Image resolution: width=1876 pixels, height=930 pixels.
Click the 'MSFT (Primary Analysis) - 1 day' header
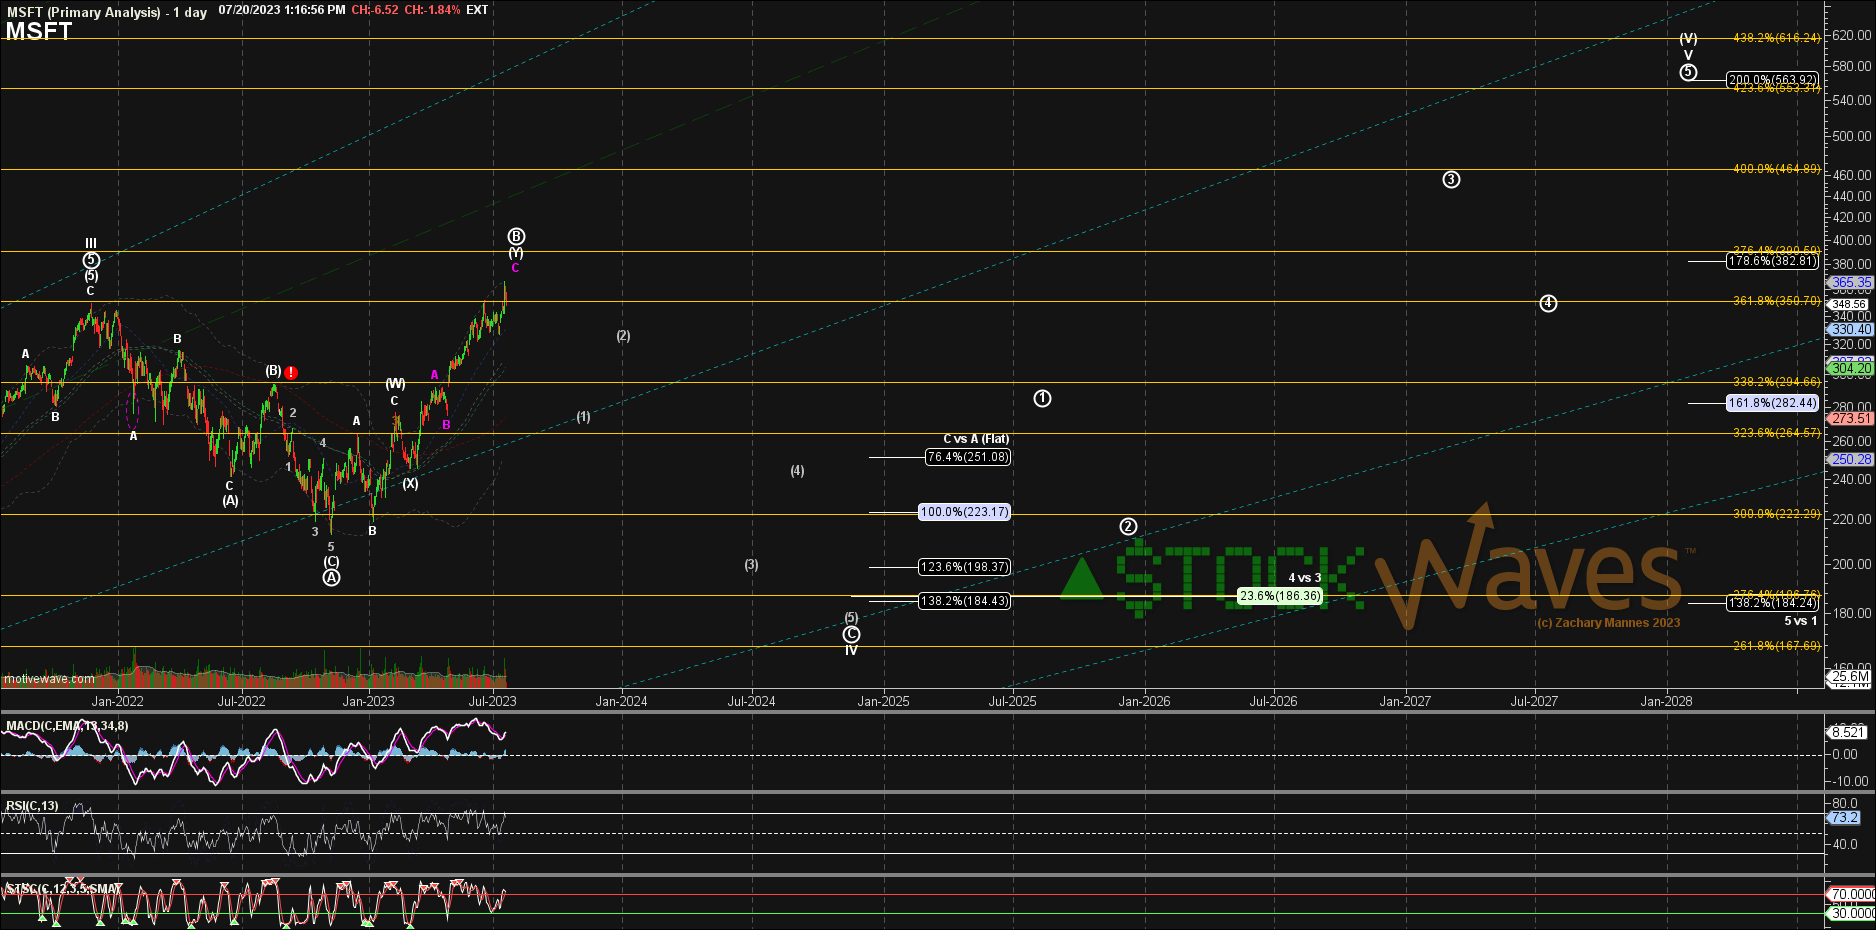pos(107,12)
